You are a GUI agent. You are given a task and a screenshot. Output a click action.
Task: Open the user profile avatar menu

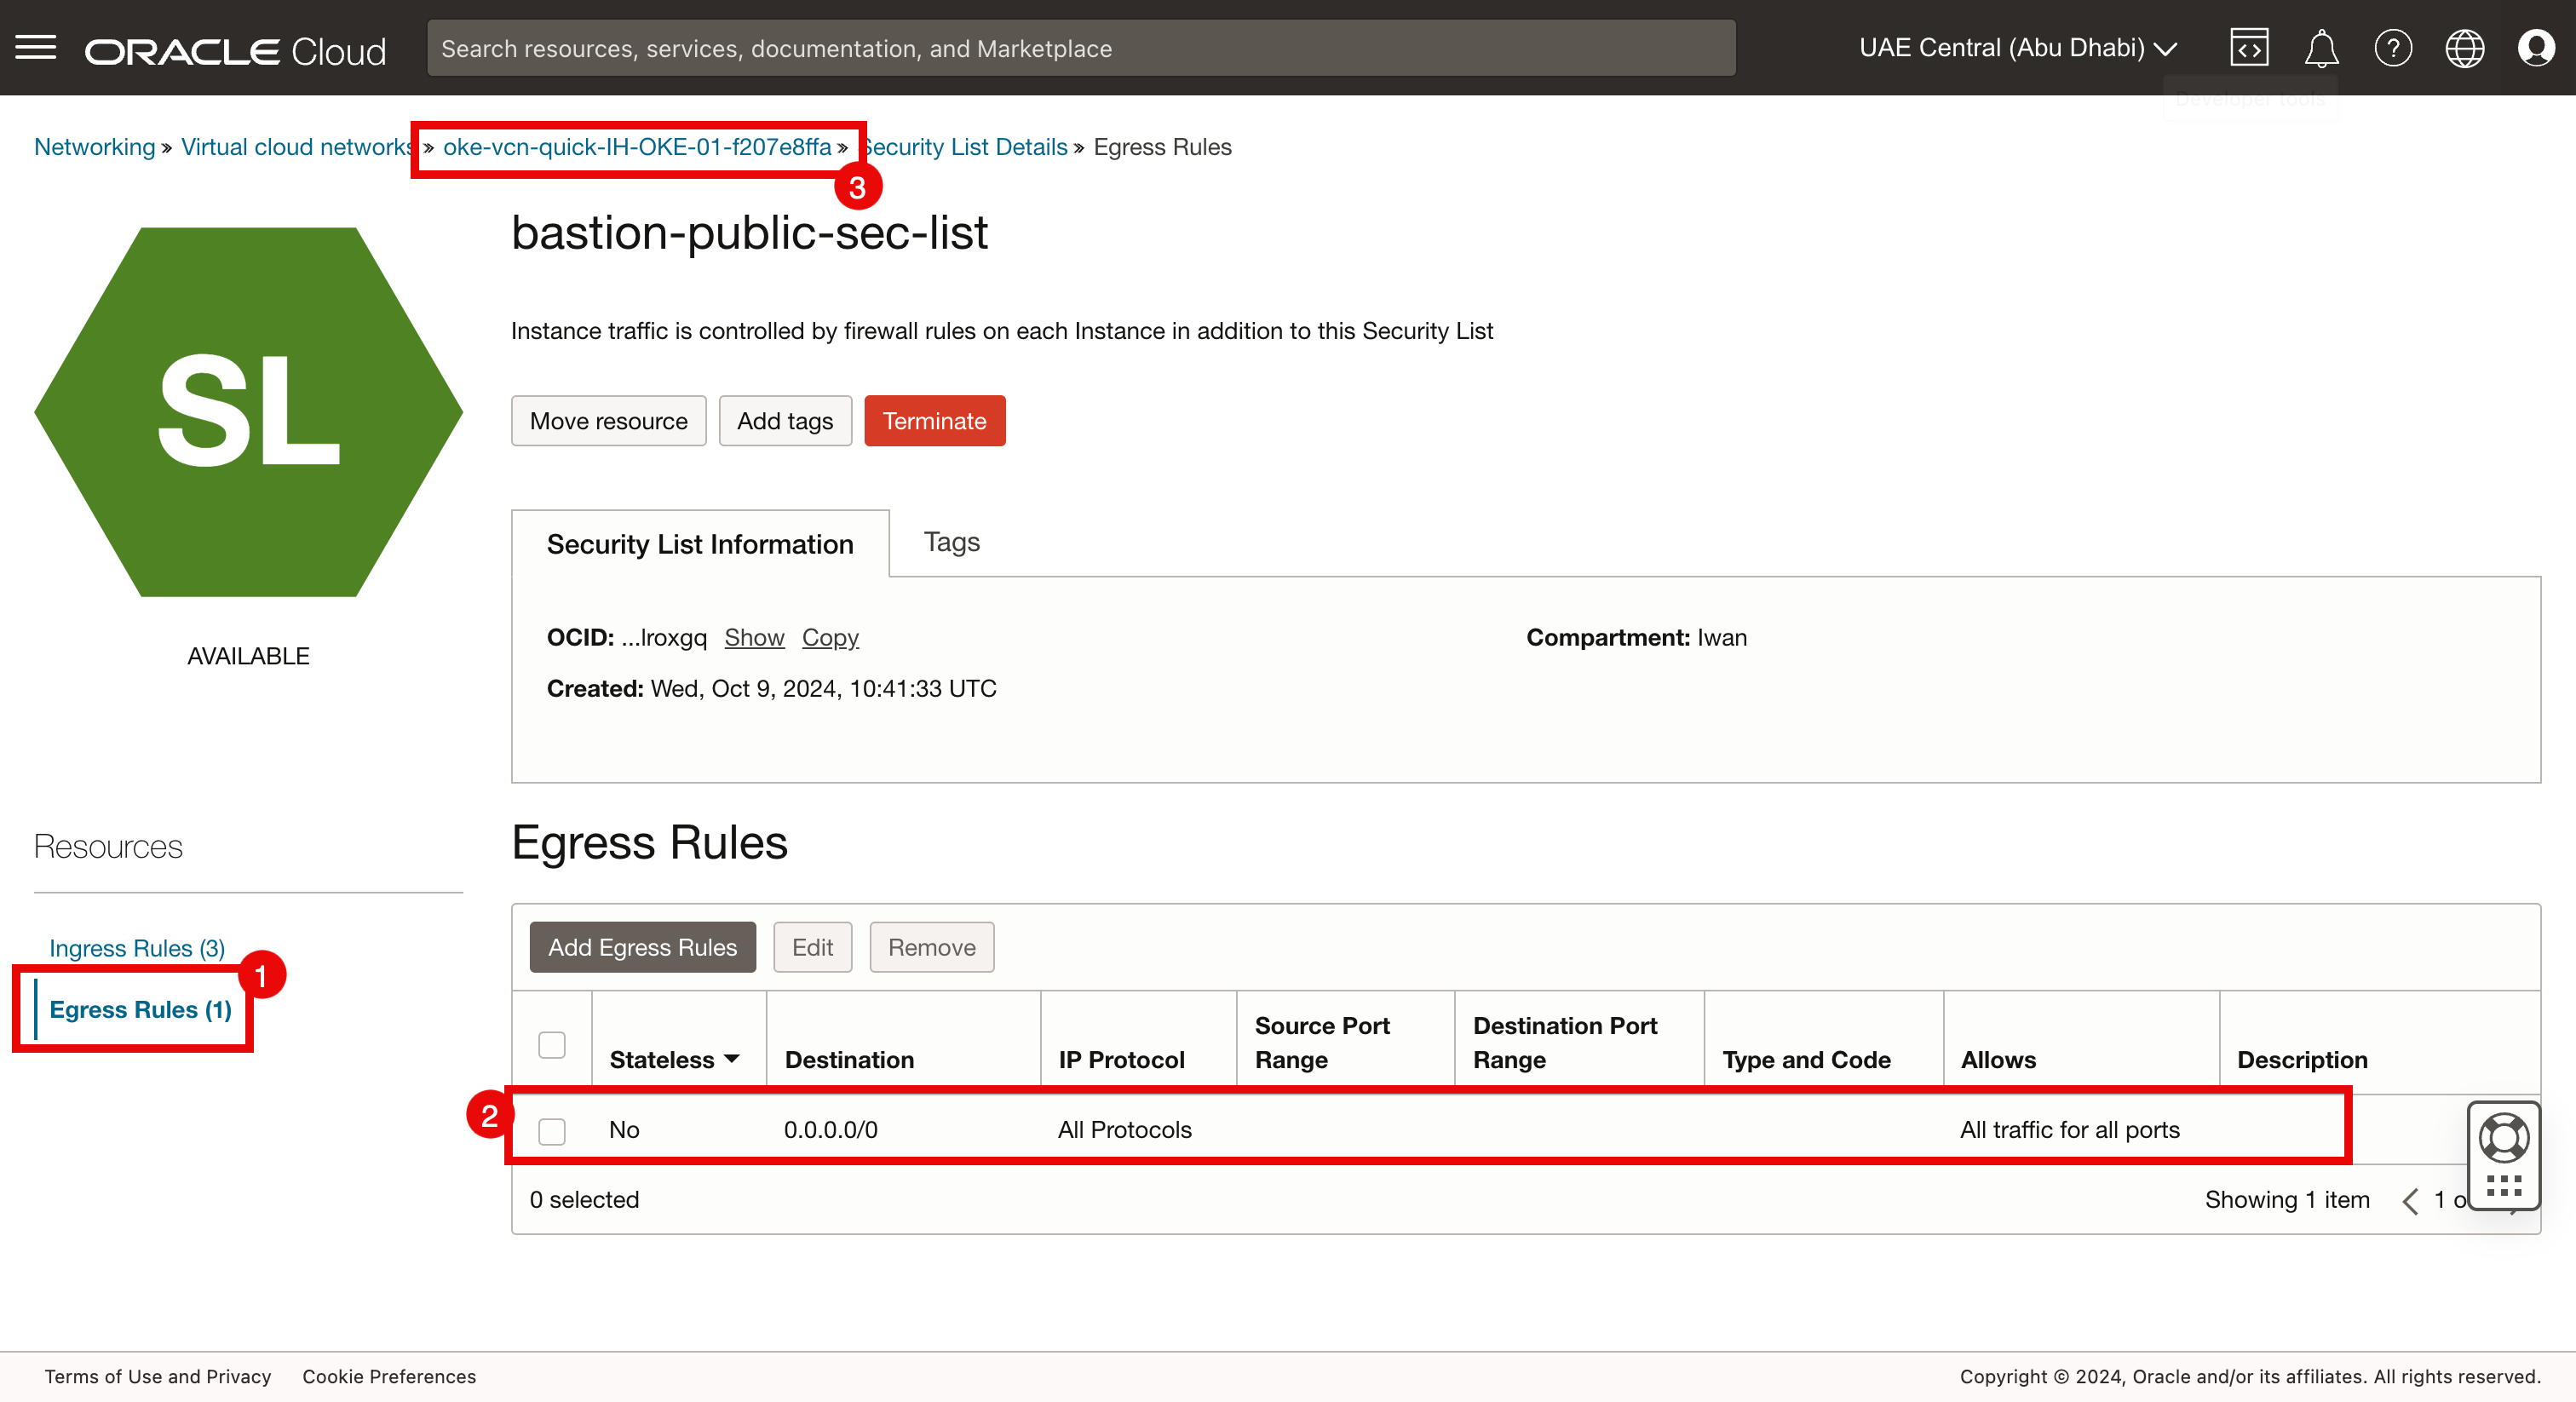(2536, 47)
